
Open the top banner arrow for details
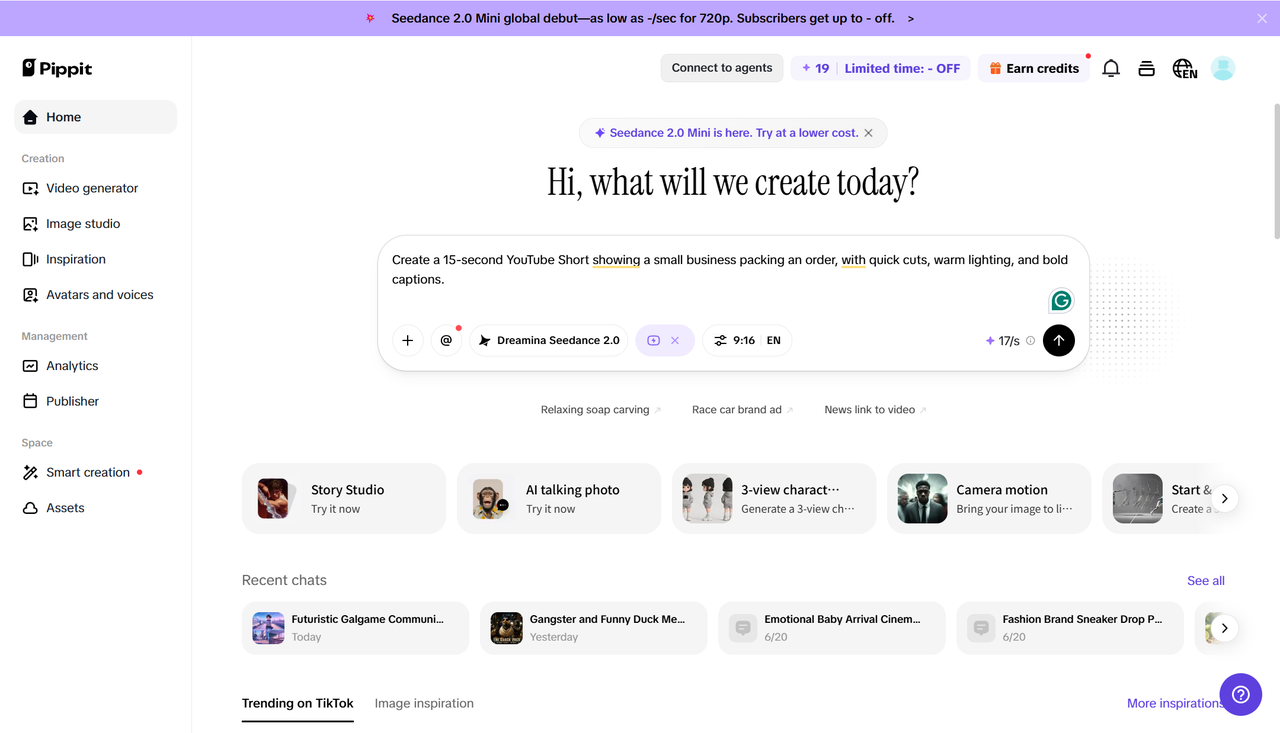point(911,18)
